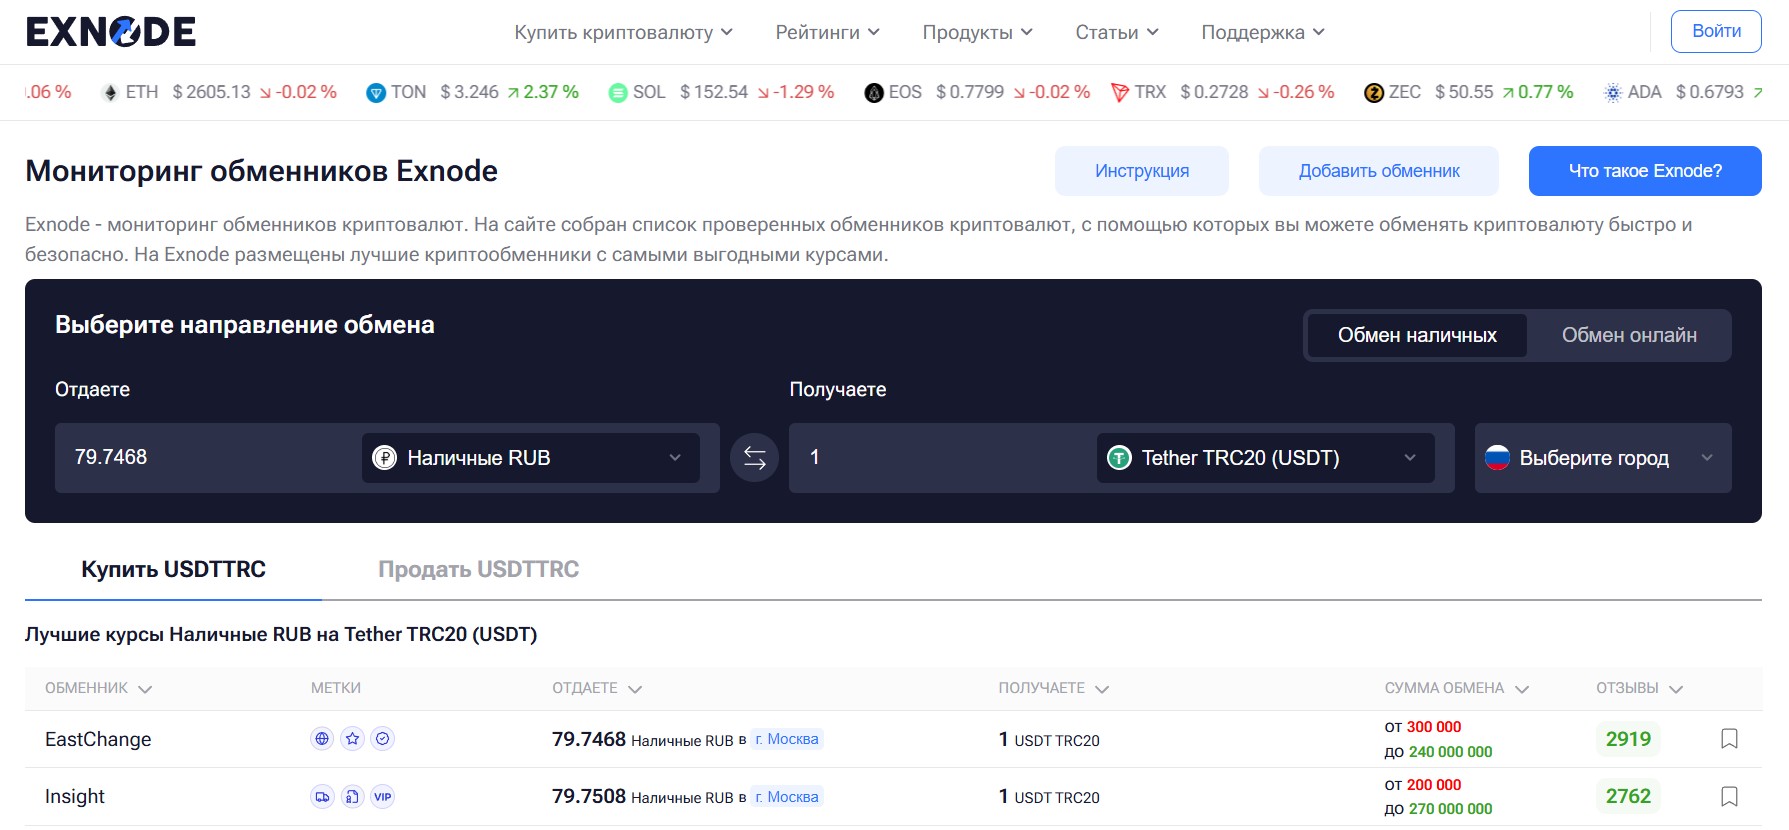The height and width of the screenshot is (830, 1789).
Task: Switch to Продать USDTTRC tab
Action: click(478, 570)
